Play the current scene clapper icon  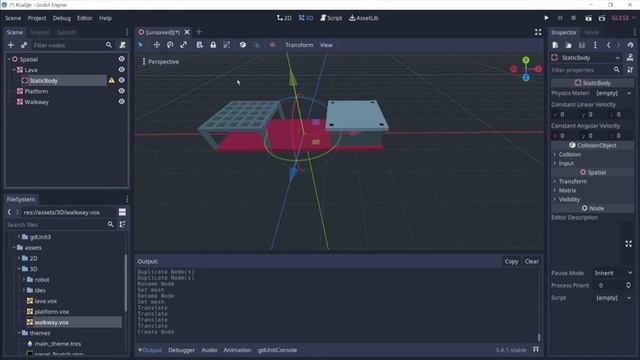click(588, 18)
